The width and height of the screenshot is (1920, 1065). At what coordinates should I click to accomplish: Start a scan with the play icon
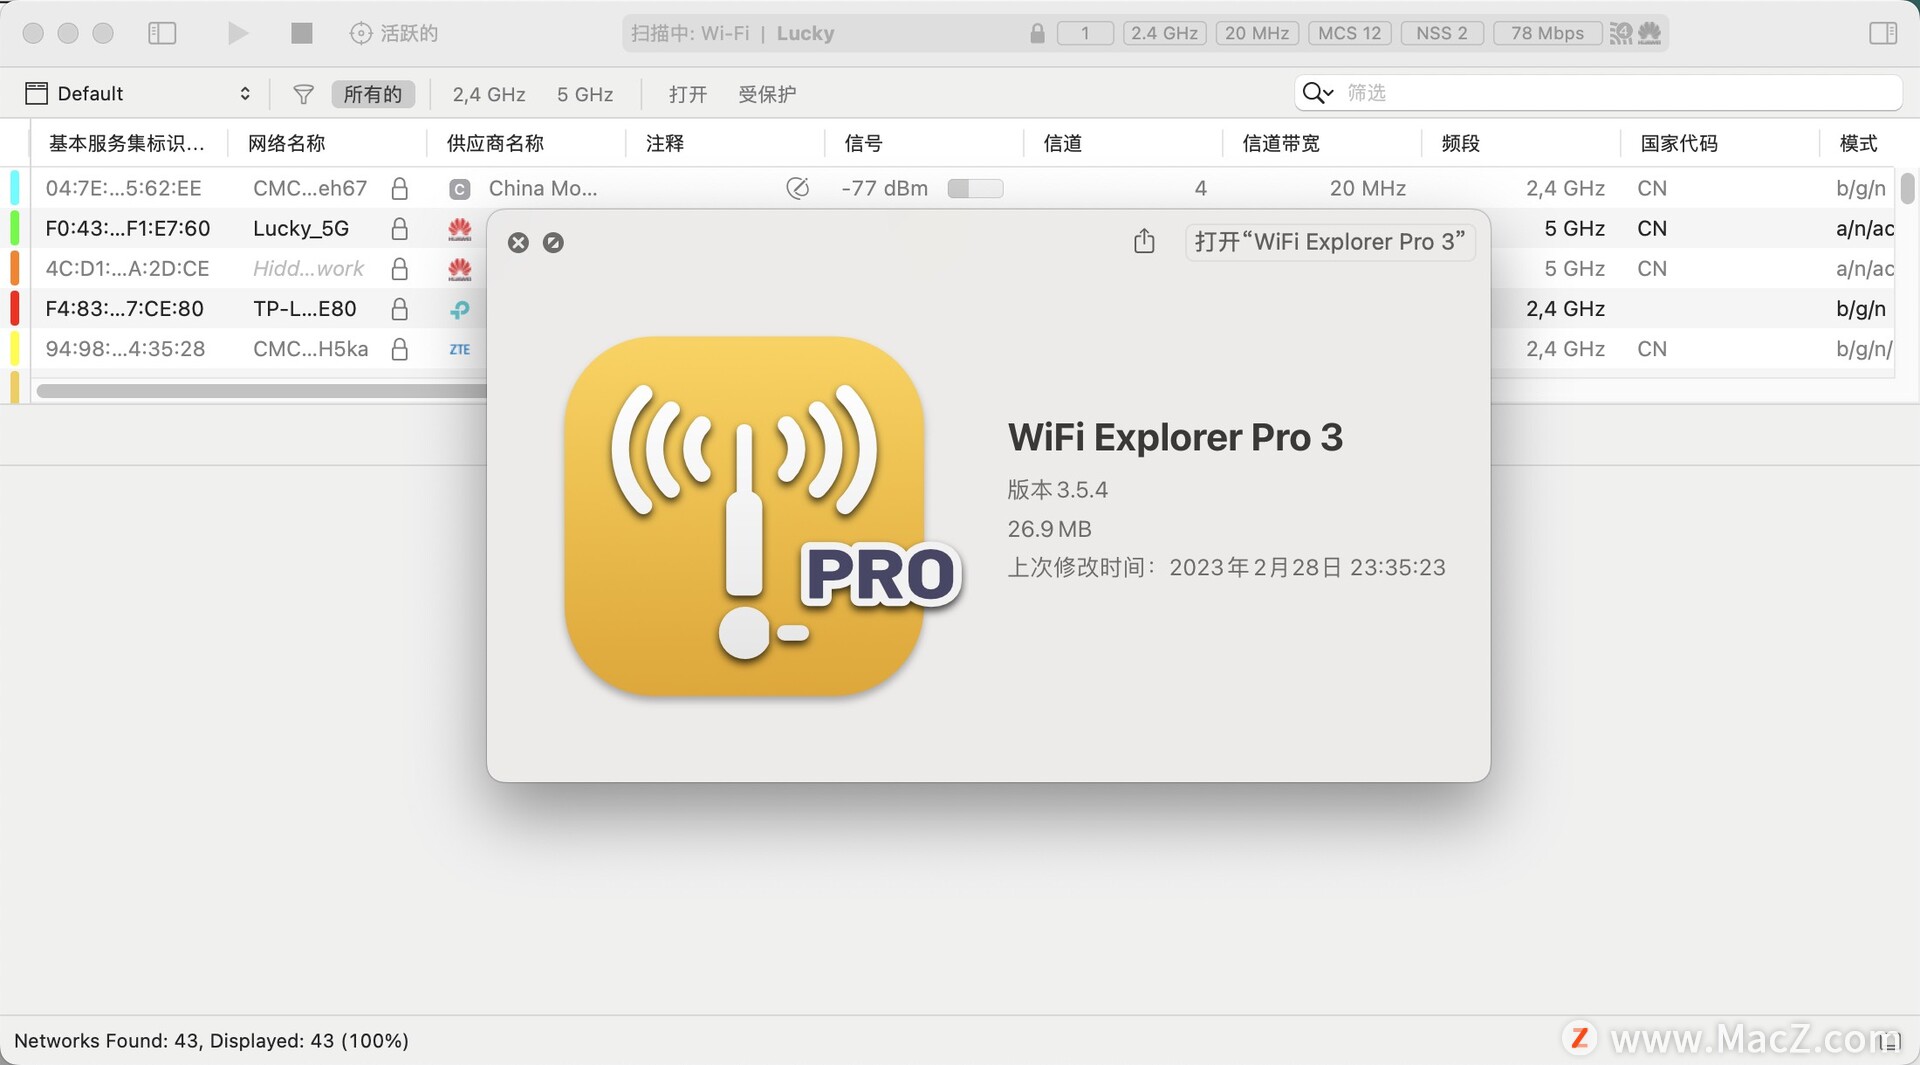click(x=237, y=32)
